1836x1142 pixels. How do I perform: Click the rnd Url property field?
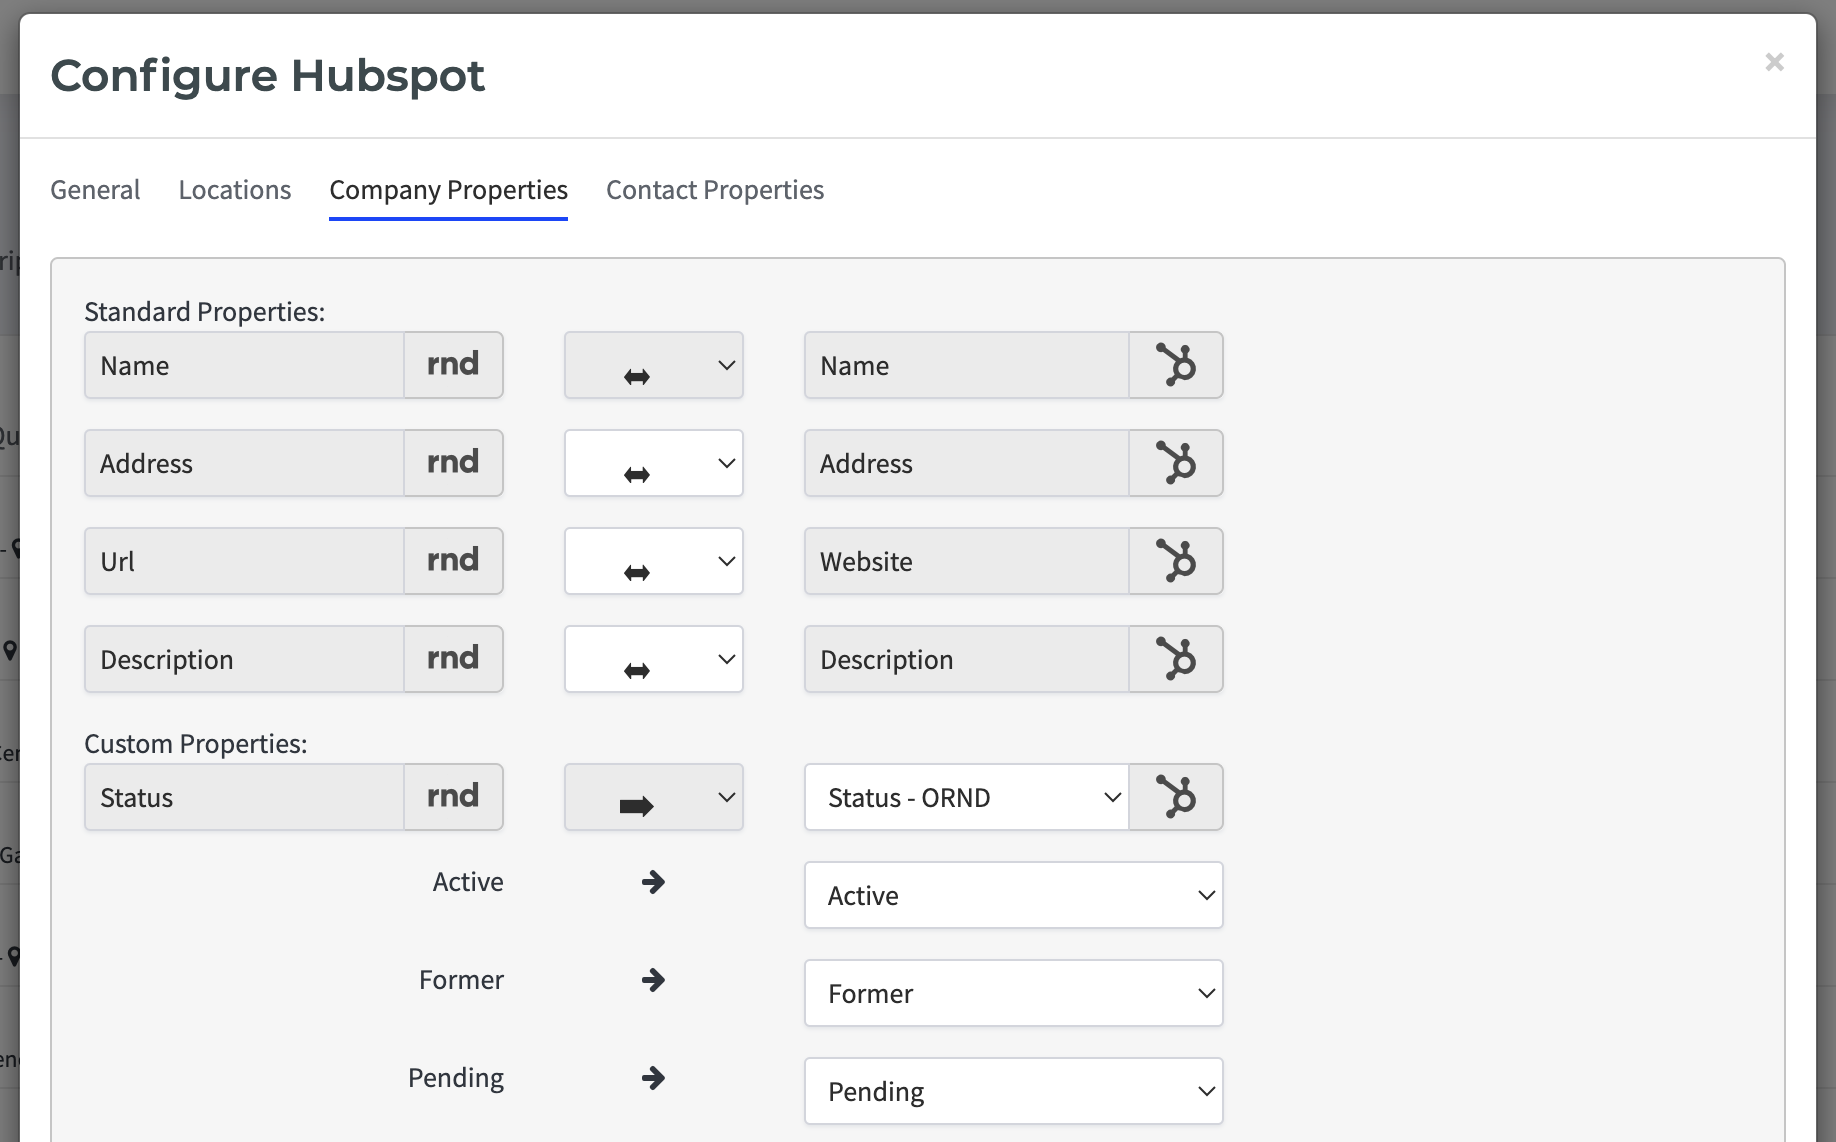pyautogui.click(x=245, y=561)
